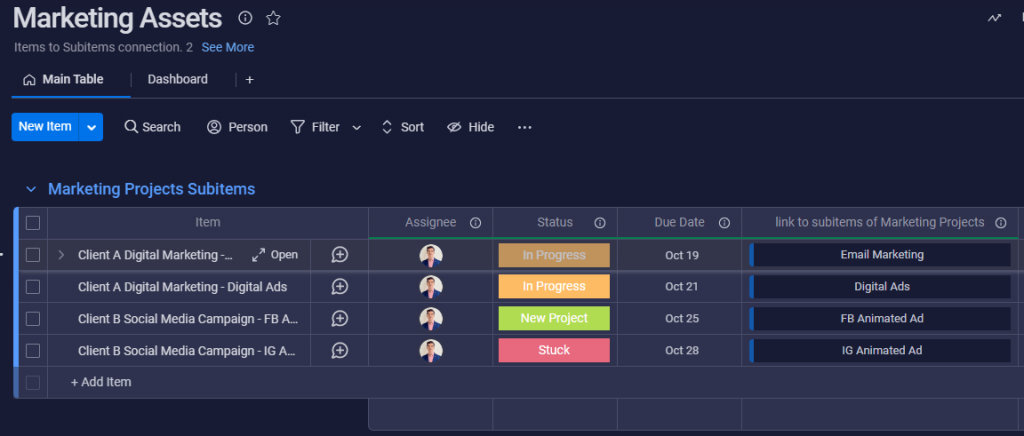Select the Main Table tab
The image size is (1024, 436).
point(64,80)
